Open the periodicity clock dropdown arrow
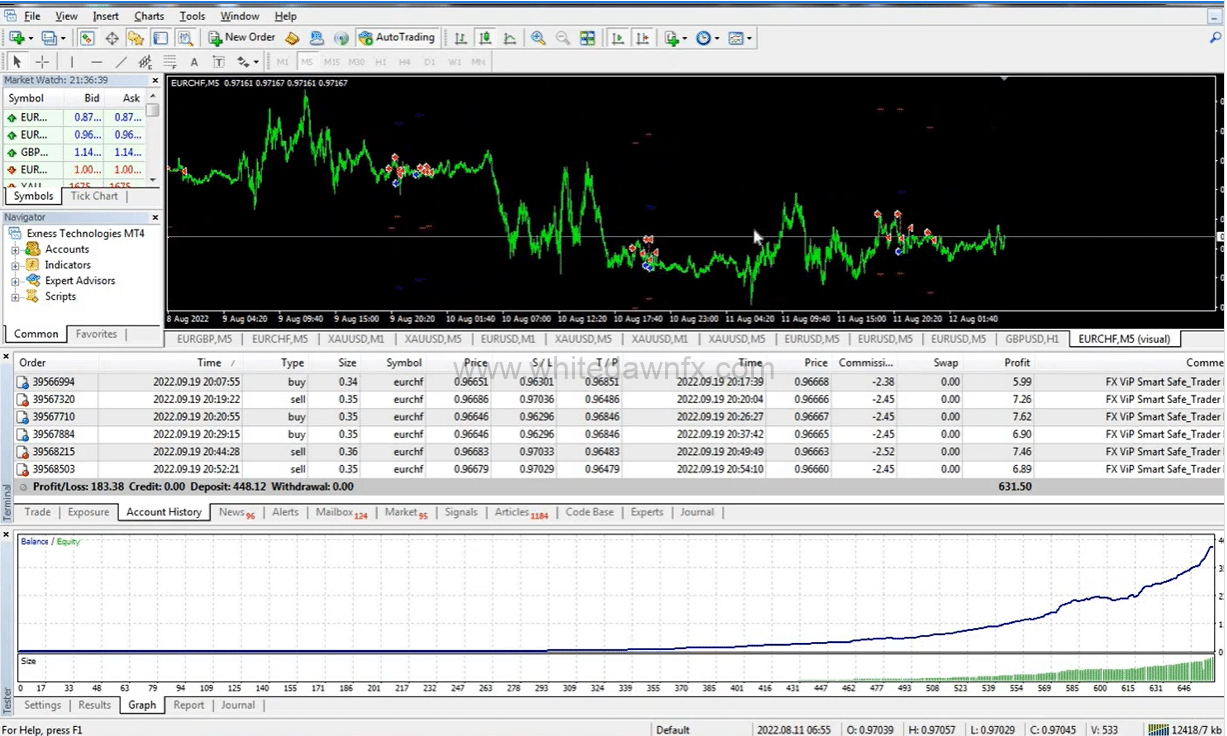Image resolution: width=1227 pixels, height=736 pixels. 717,39
